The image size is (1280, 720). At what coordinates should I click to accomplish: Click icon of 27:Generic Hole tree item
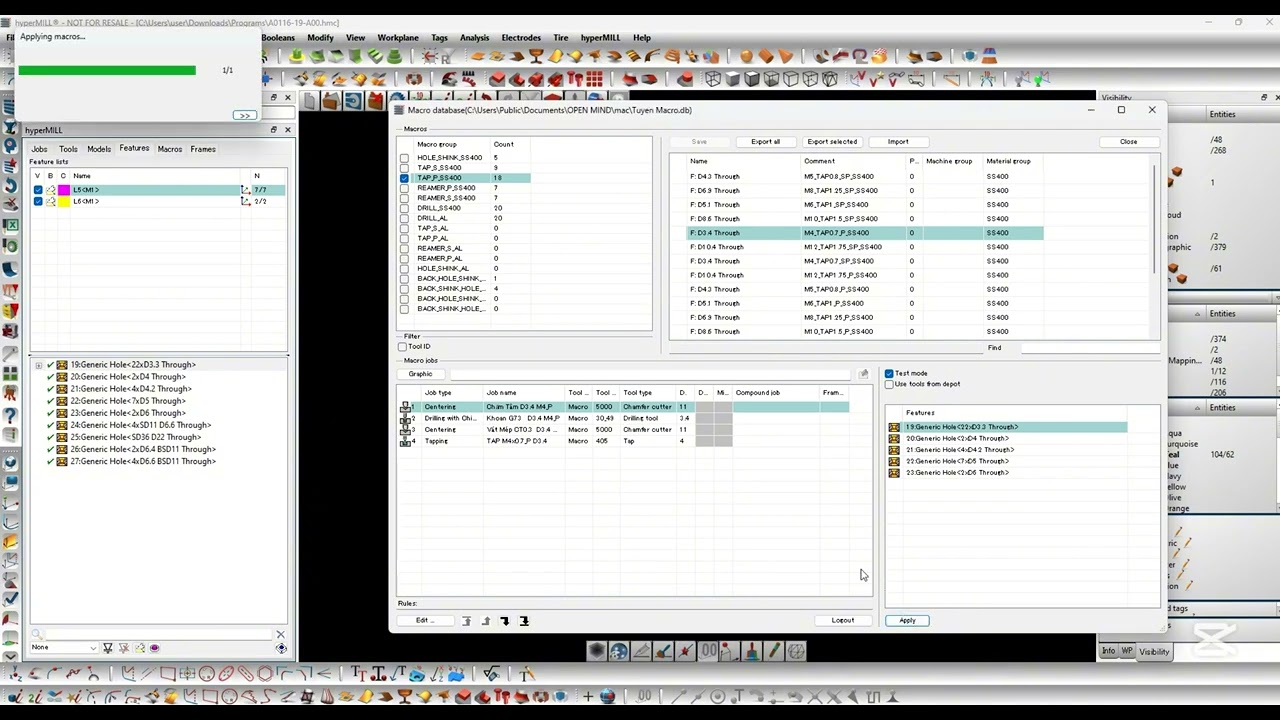point(62,461)
